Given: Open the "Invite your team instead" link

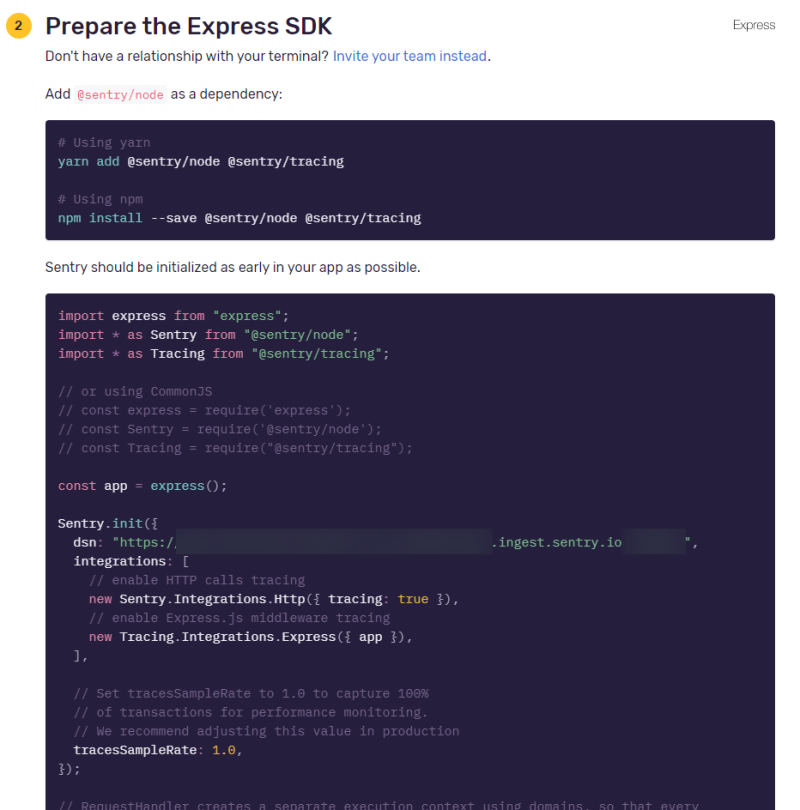Looking at the screenshot, I should pos(410,56).
